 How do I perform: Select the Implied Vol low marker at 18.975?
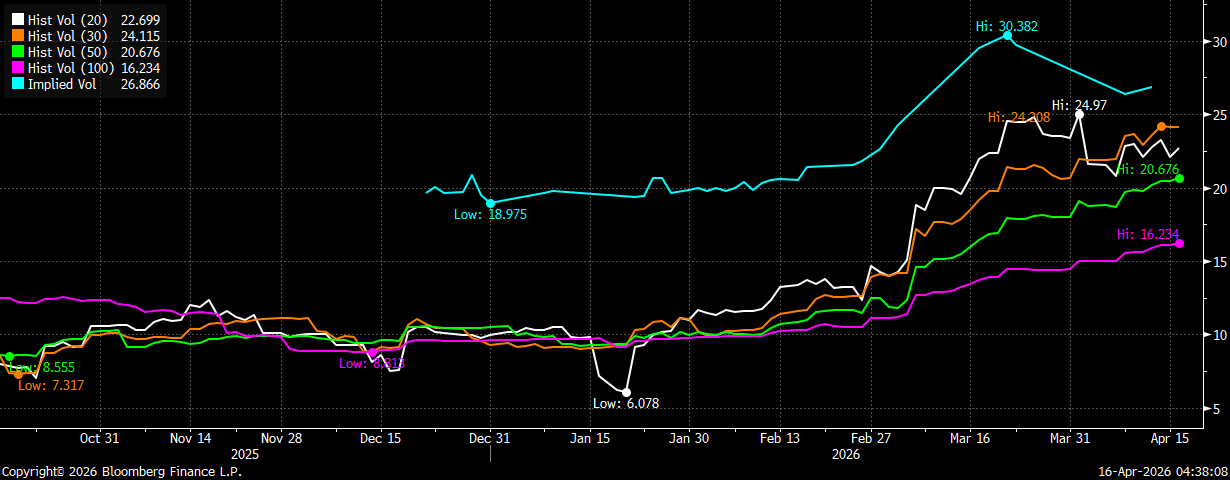tap(490, 203)
